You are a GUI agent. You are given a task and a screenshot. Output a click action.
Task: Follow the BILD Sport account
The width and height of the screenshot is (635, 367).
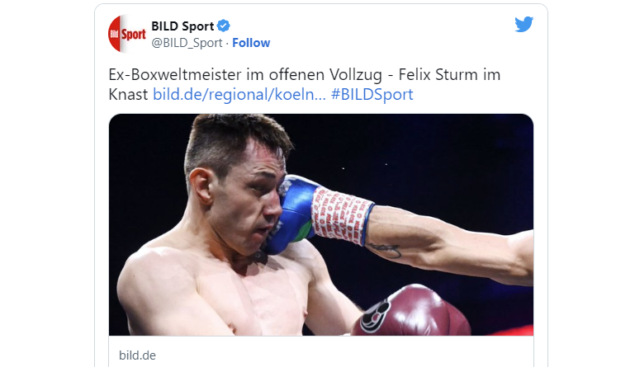(251, 43)
